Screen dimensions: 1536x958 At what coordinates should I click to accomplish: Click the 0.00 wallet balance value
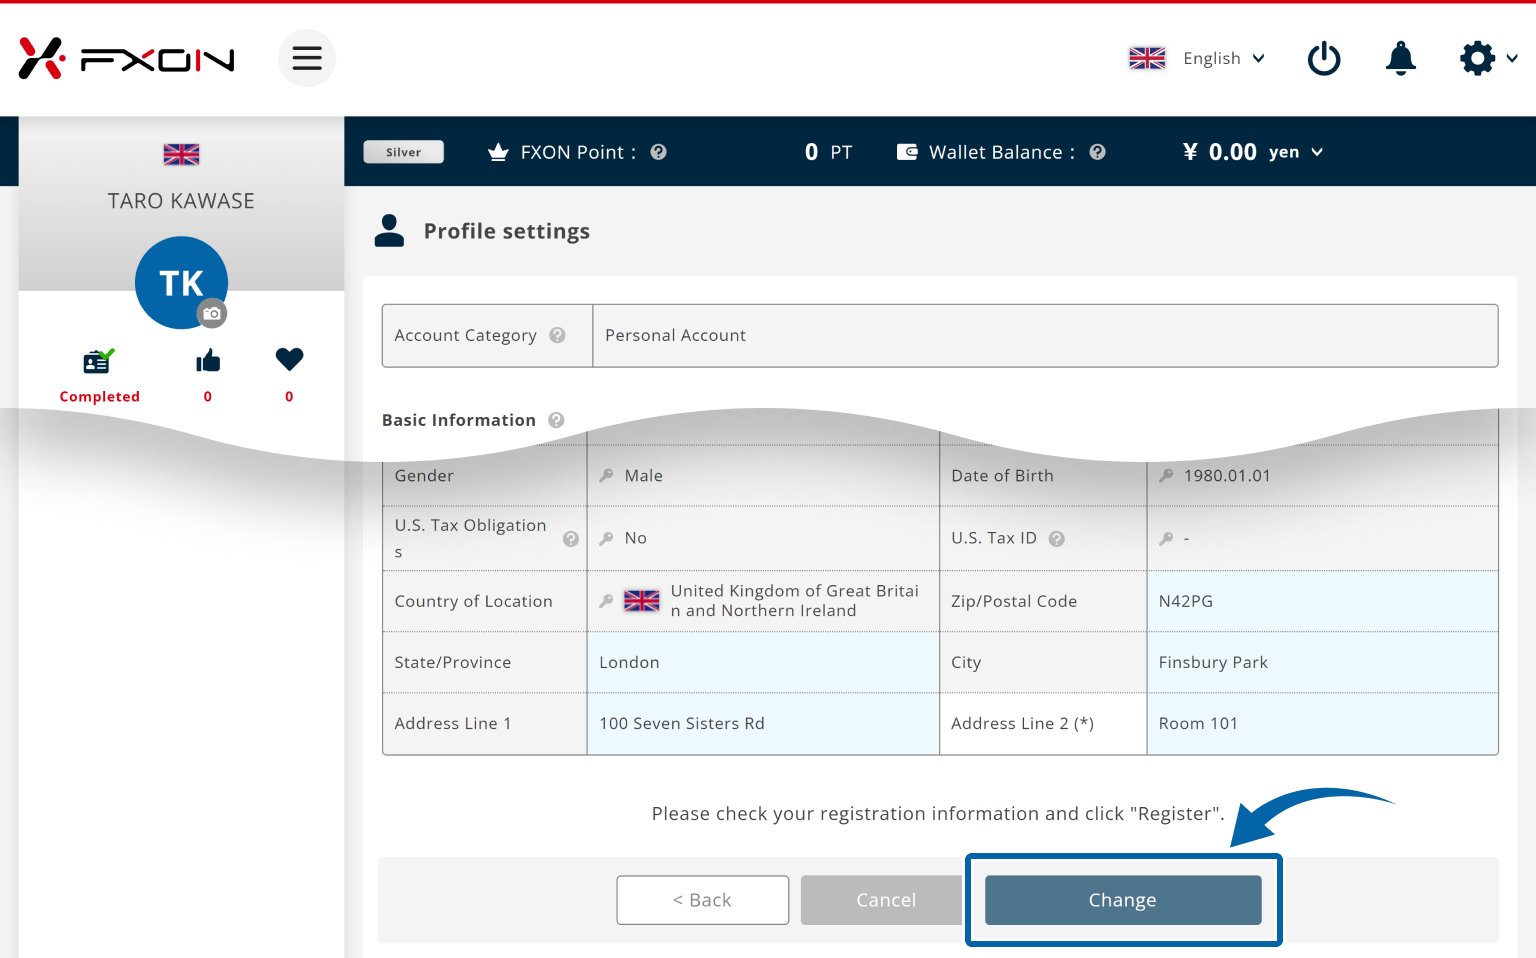(x=1233, y=152)
